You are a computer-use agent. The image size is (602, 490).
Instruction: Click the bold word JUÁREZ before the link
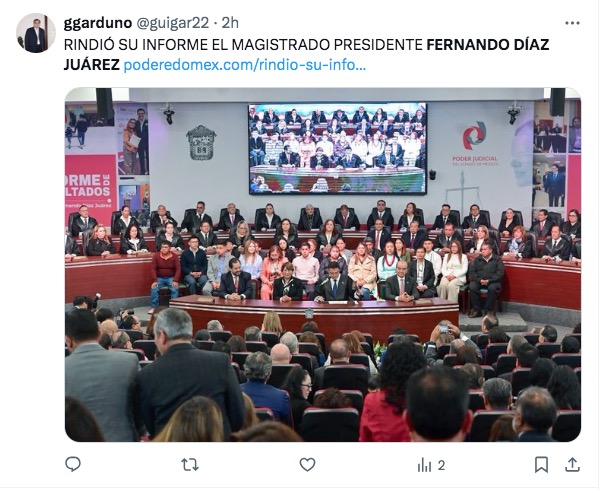(x=92, y=65)
